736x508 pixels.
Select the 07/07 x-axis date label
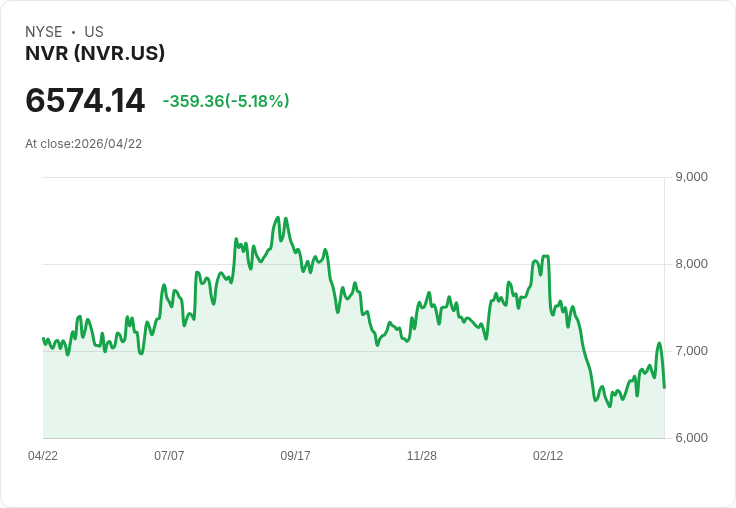[x=169, y=455]
